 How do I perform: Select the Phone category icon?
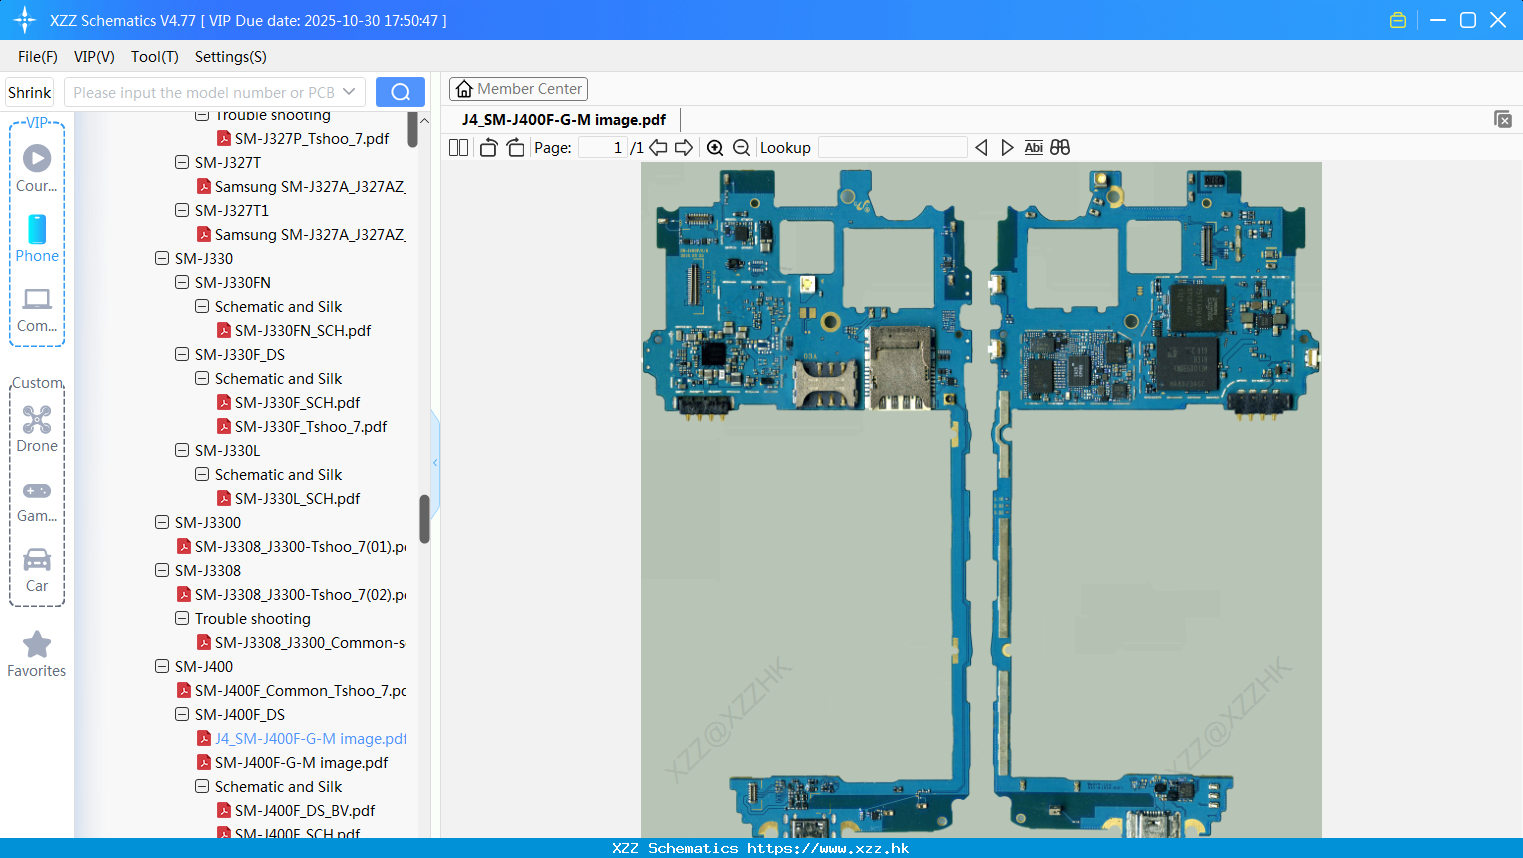37,238
